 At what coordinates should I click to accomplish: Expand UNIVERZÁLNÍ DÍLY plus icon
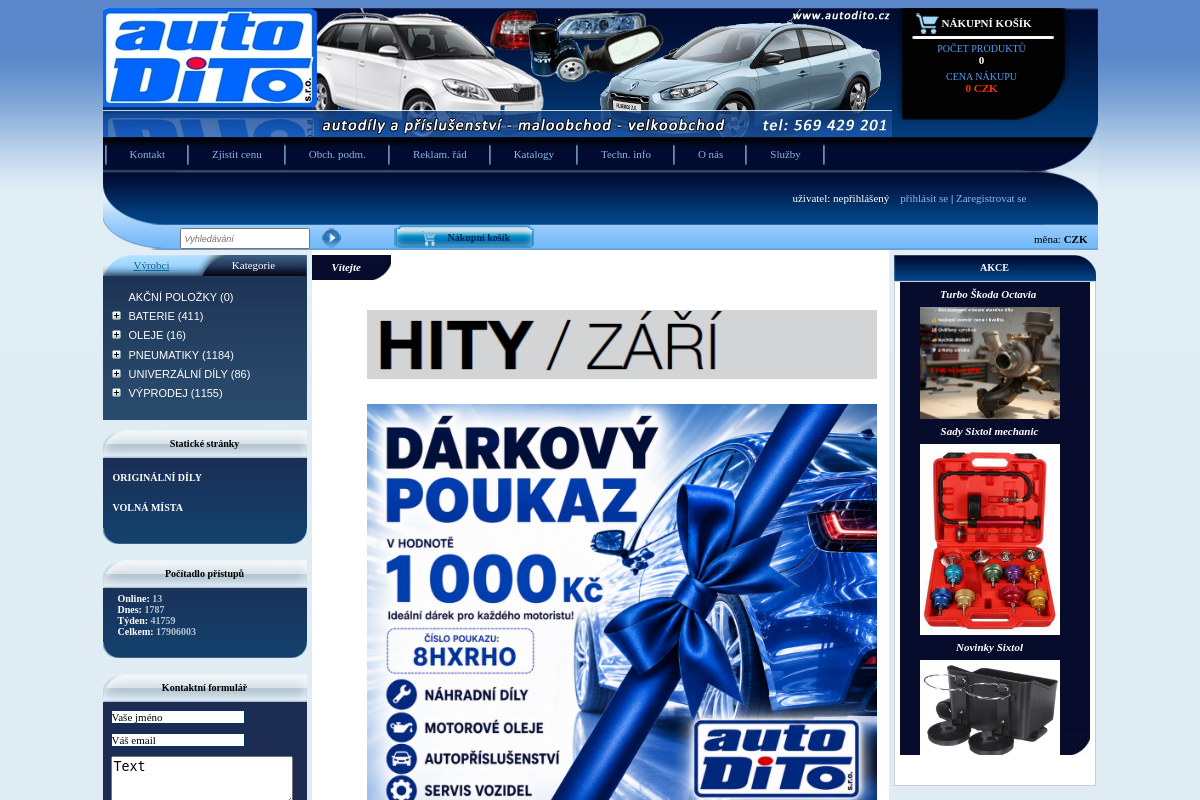tap(117, 373)
